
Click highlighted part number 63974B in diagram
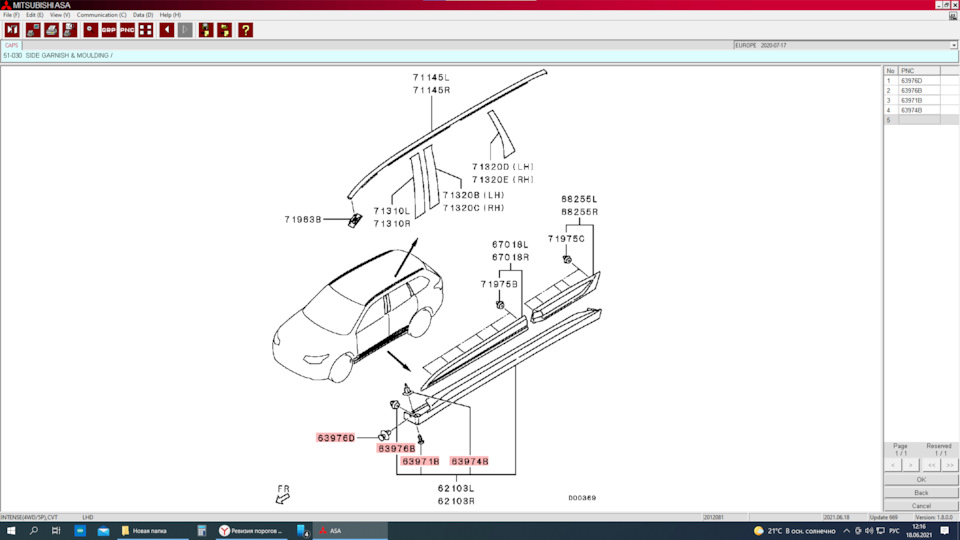coord(470,462)
